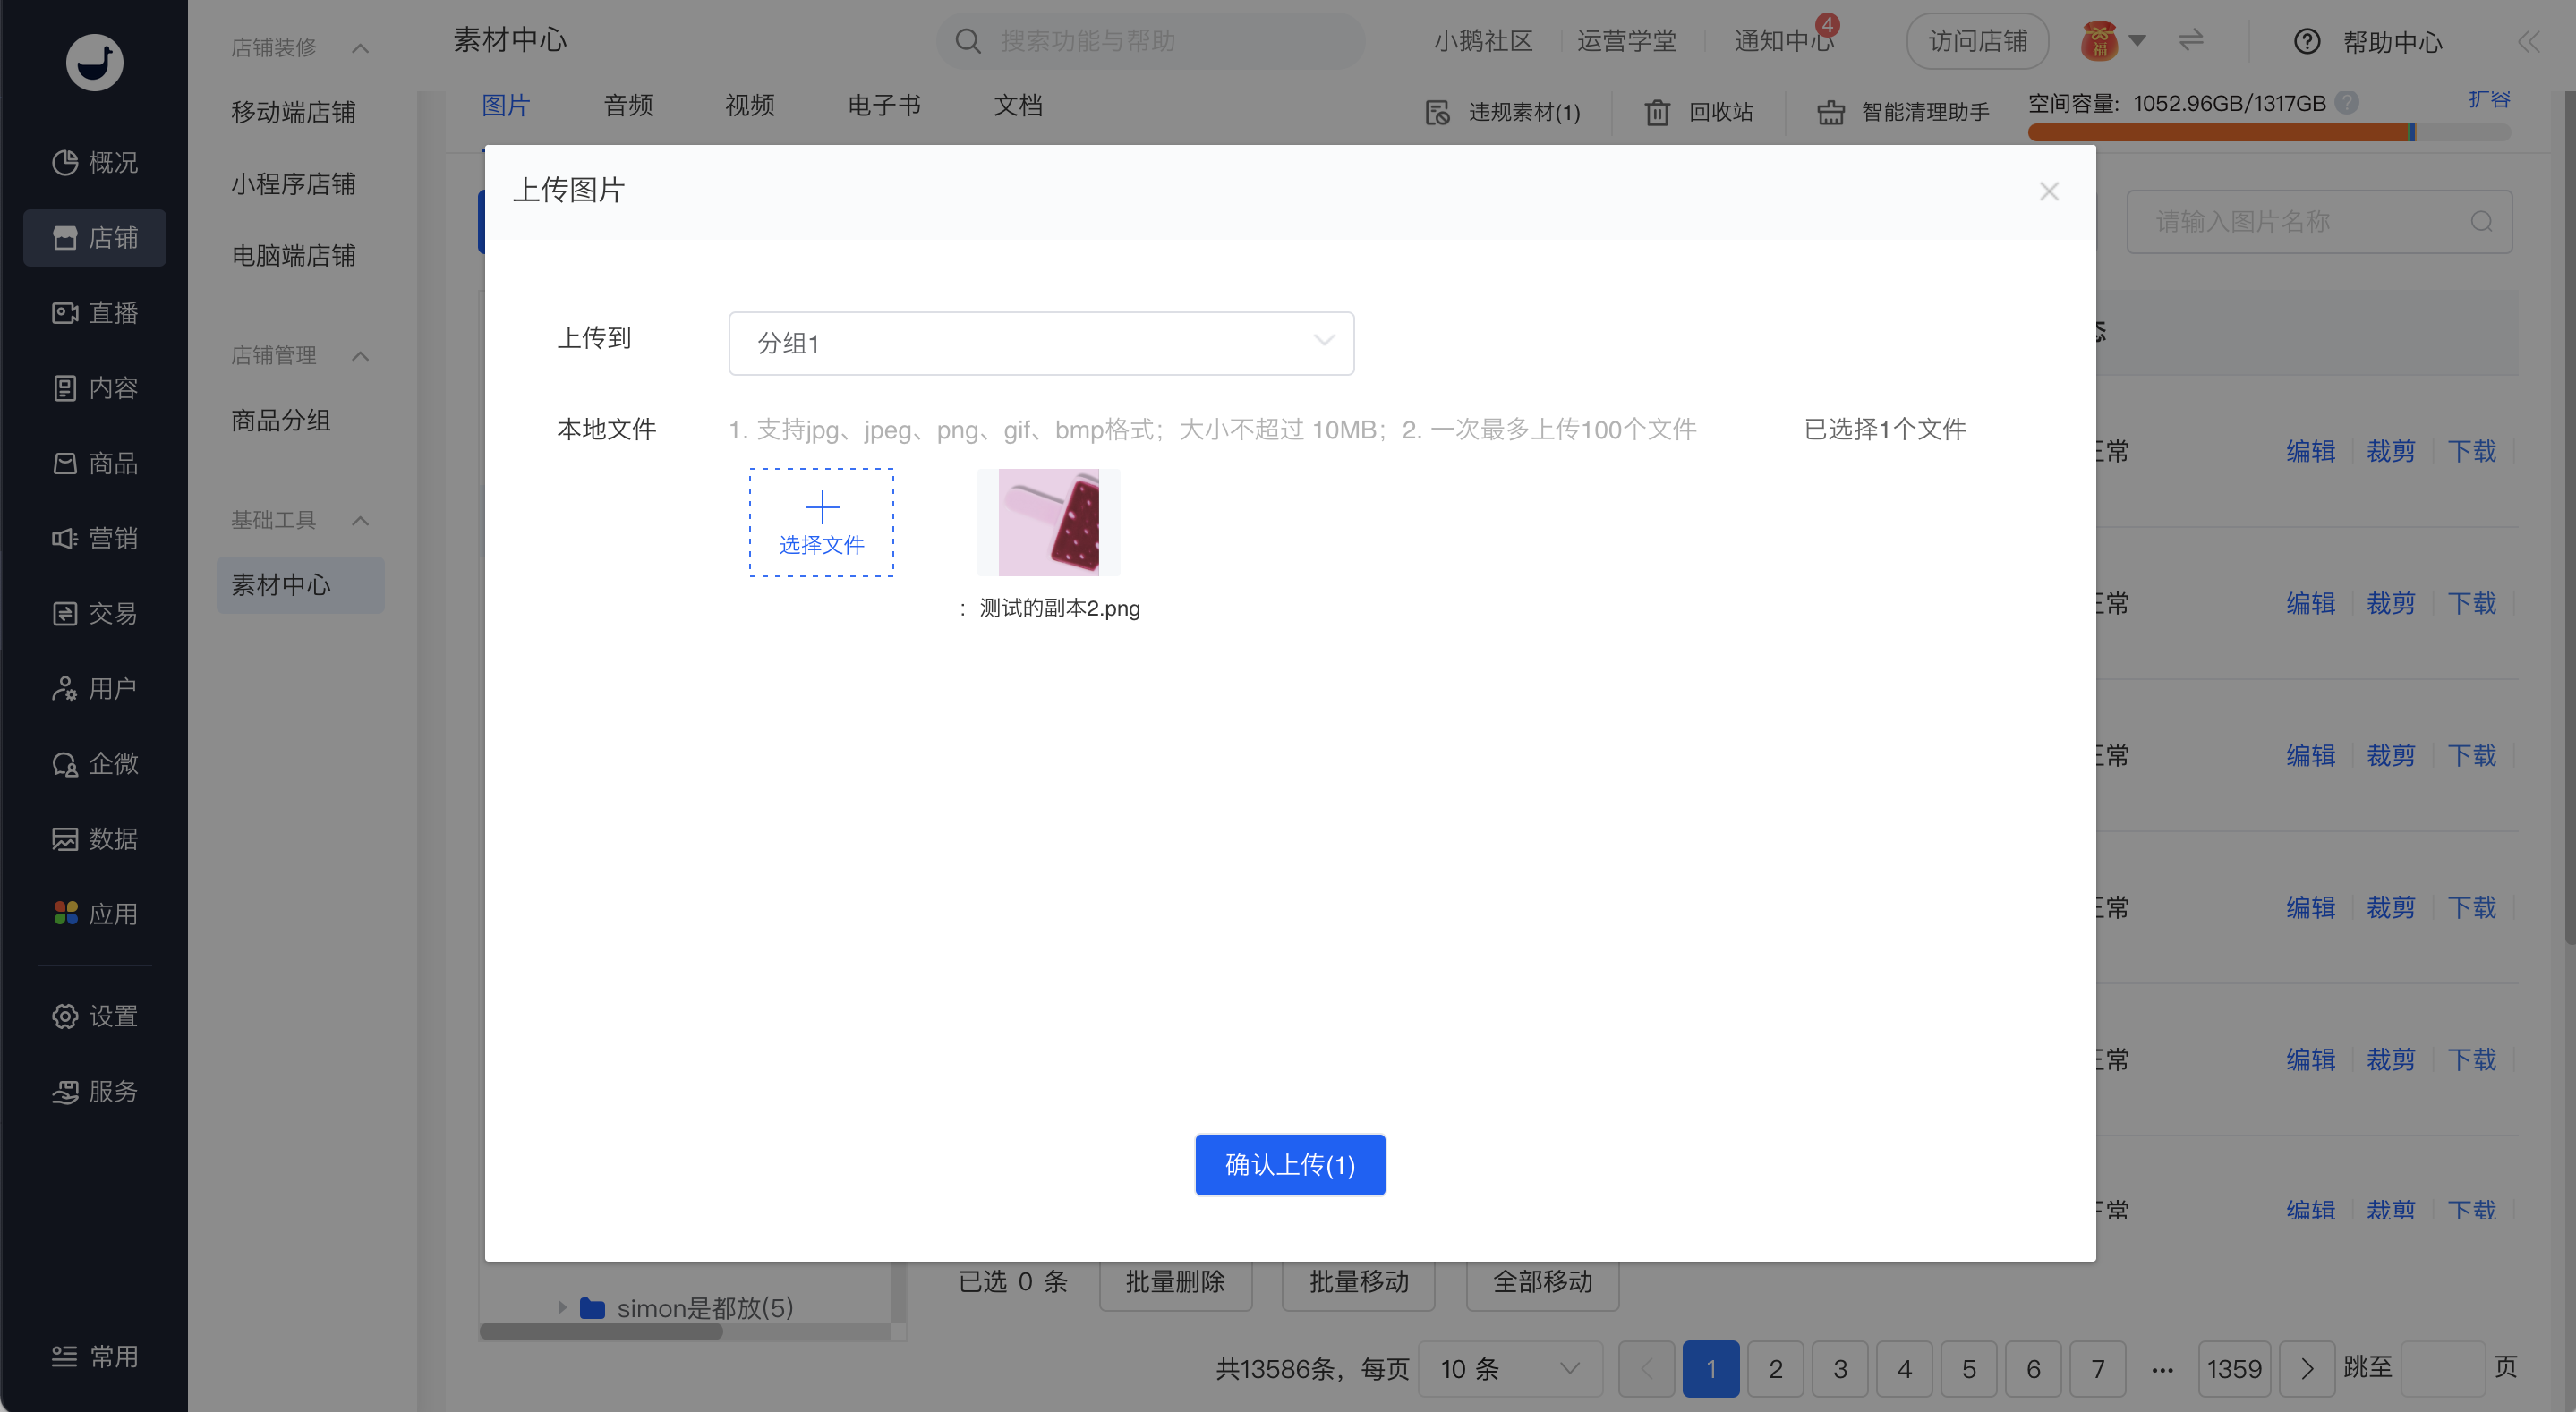Screen dimensions: 2576x1412
Task: Click the 空间容量 storage usage bar
Action: (x=2268, y=132)
